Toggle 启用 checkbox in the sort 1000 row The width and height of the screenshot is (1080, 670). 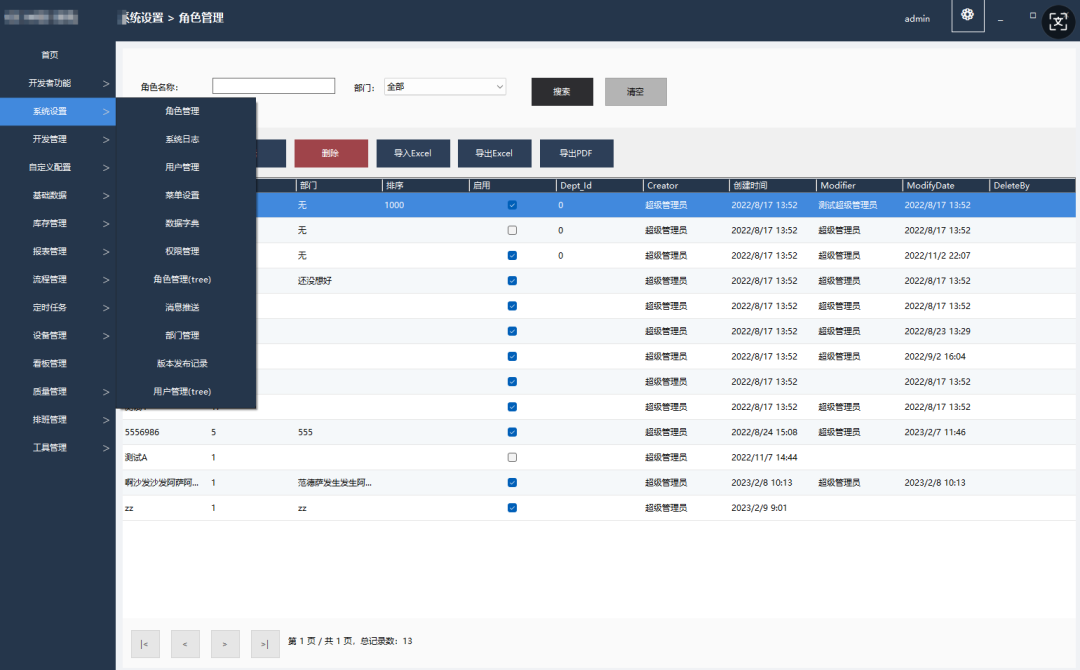(x=512, y=205)
